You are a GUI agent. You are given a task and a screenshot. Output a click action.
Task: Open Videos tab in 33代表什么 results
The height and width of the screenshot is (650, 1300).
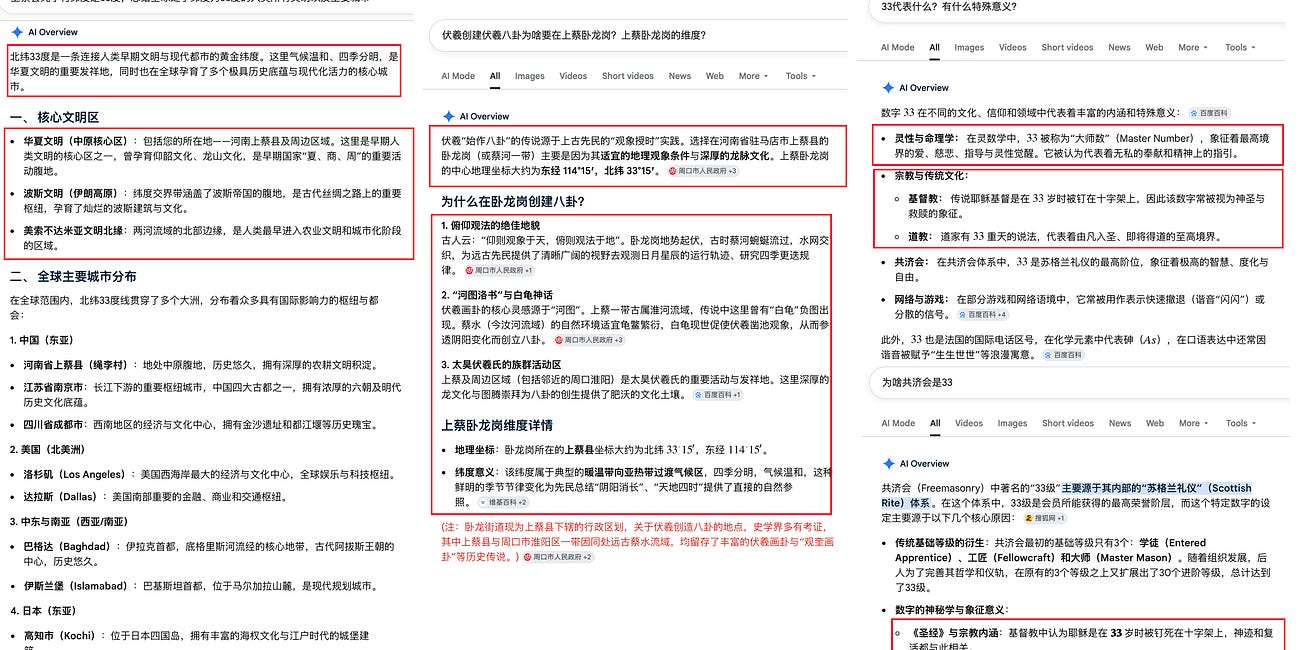click(x=1013, y=47)
